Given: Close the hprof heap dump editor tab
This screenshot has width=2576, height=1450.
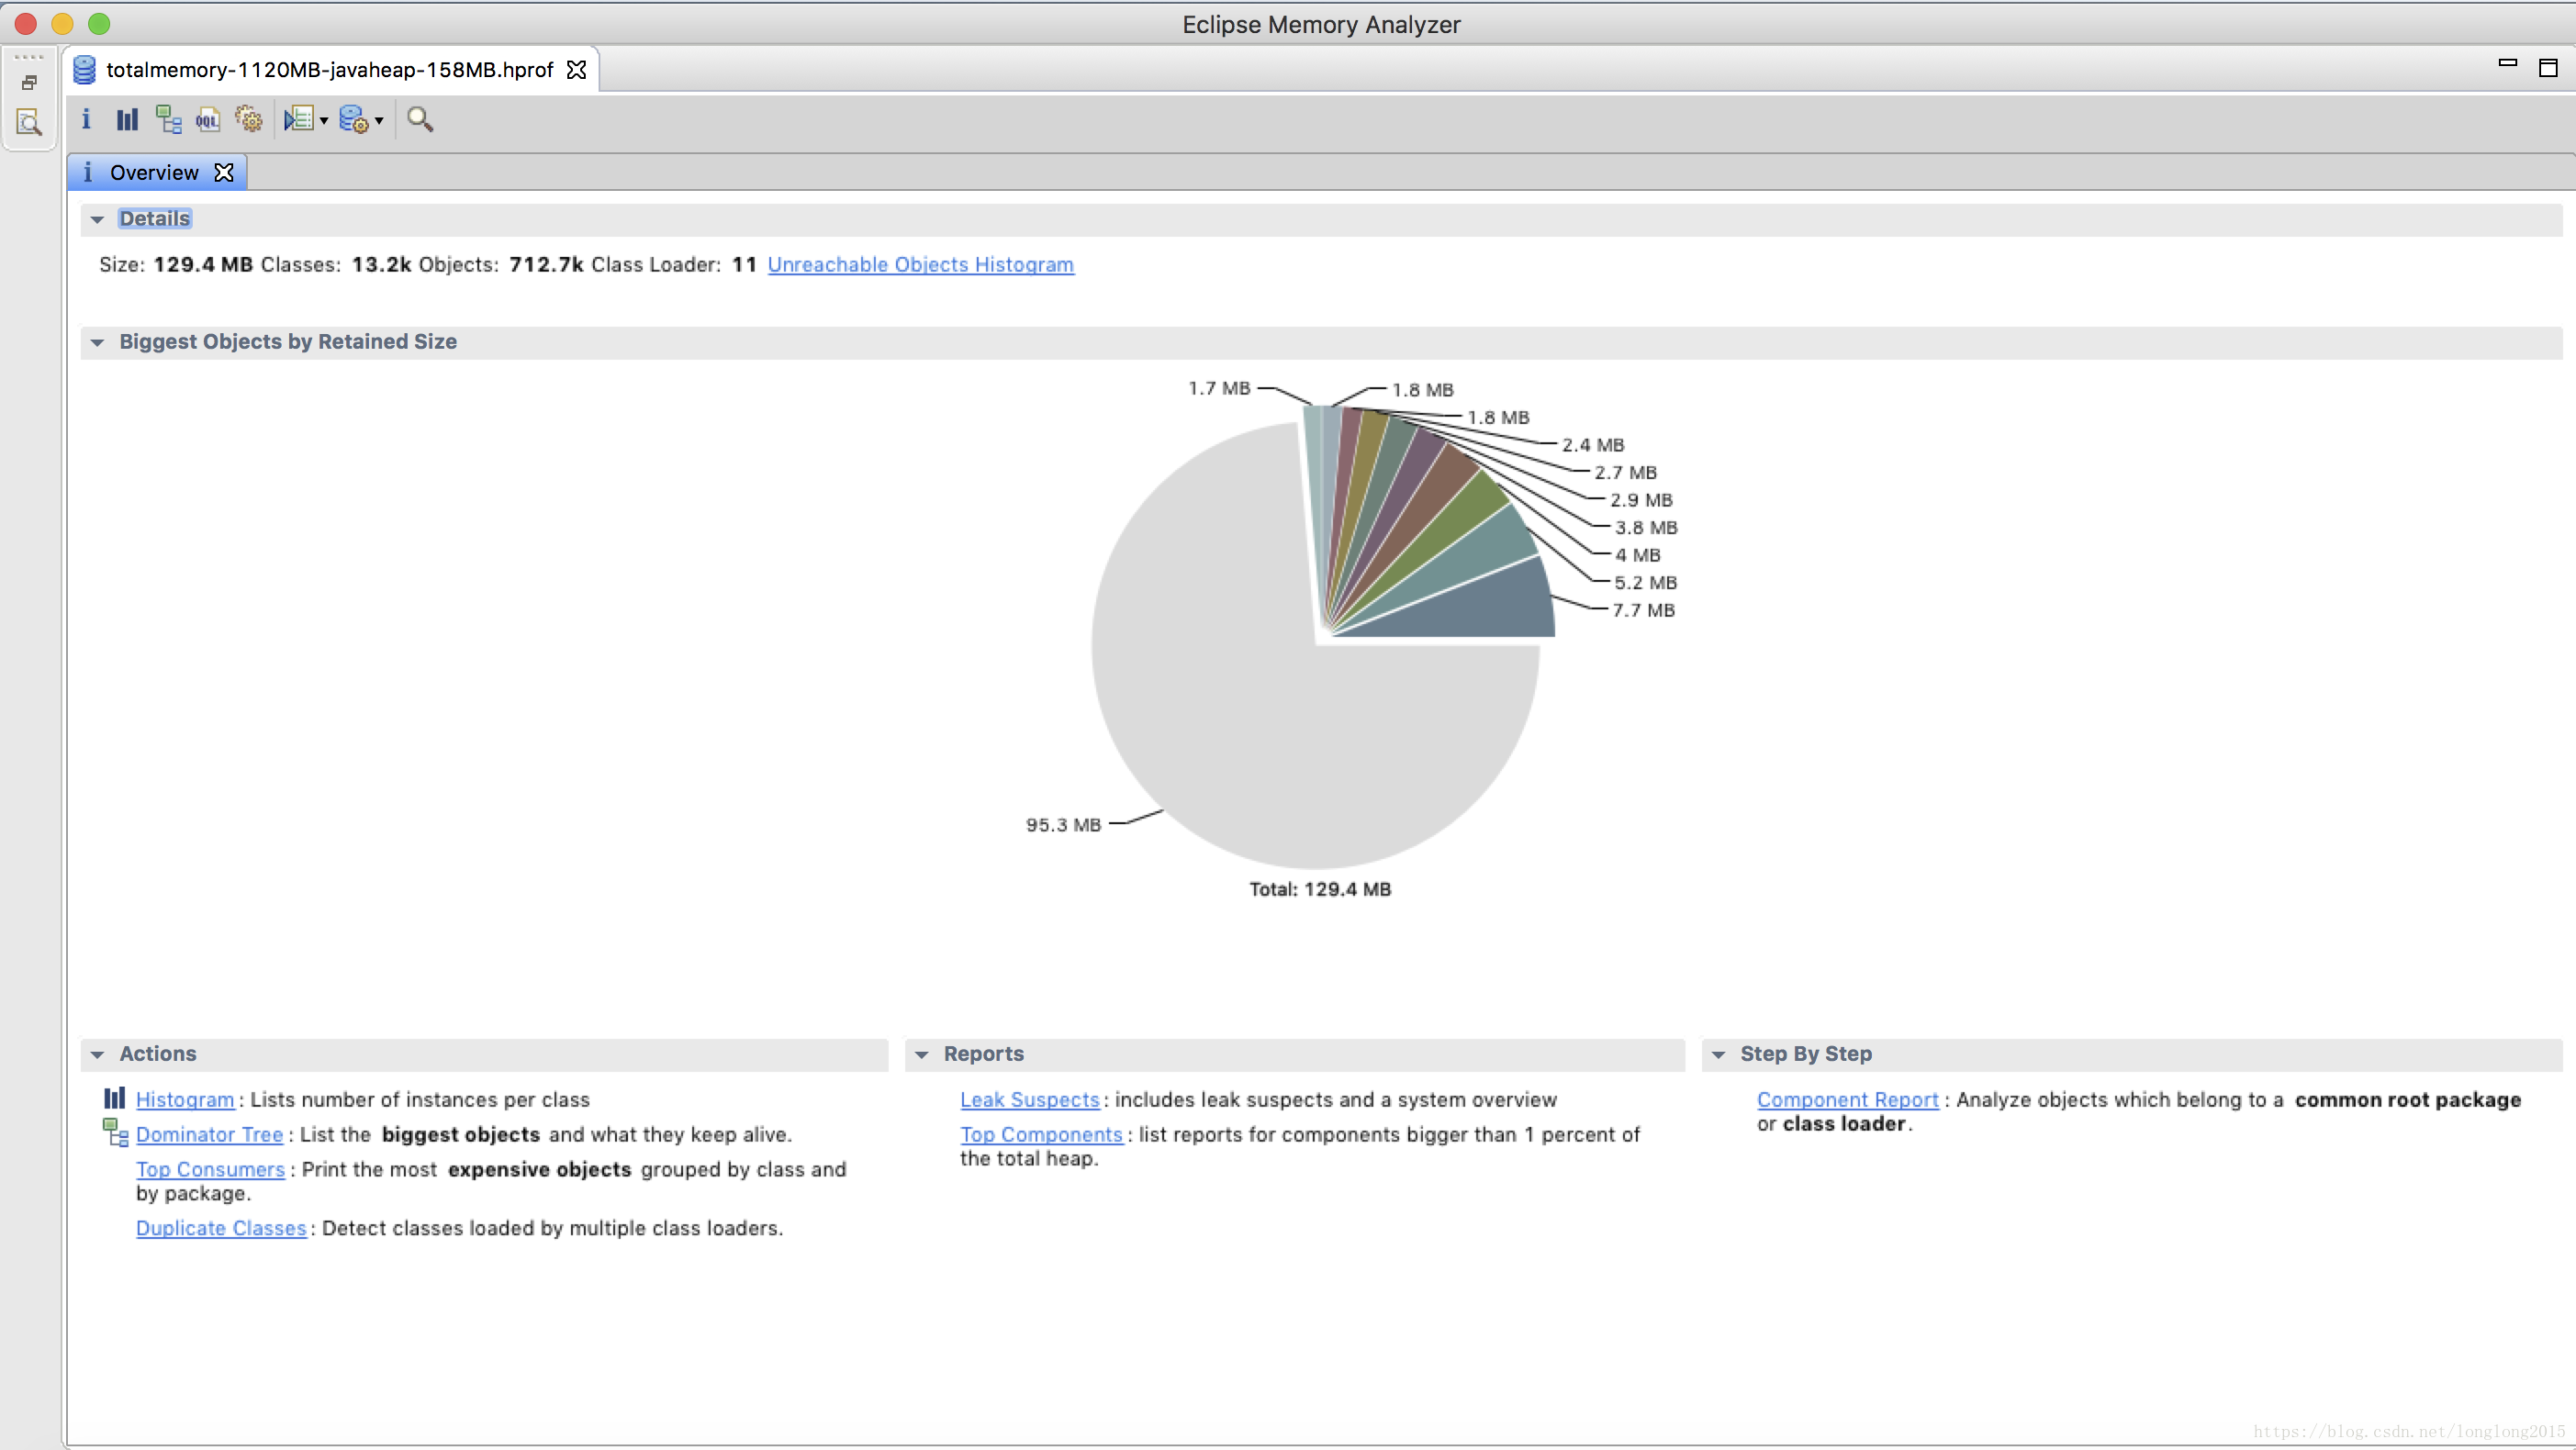Looking at the screenshot, I should pyautogui.click(x=577, y=70).
